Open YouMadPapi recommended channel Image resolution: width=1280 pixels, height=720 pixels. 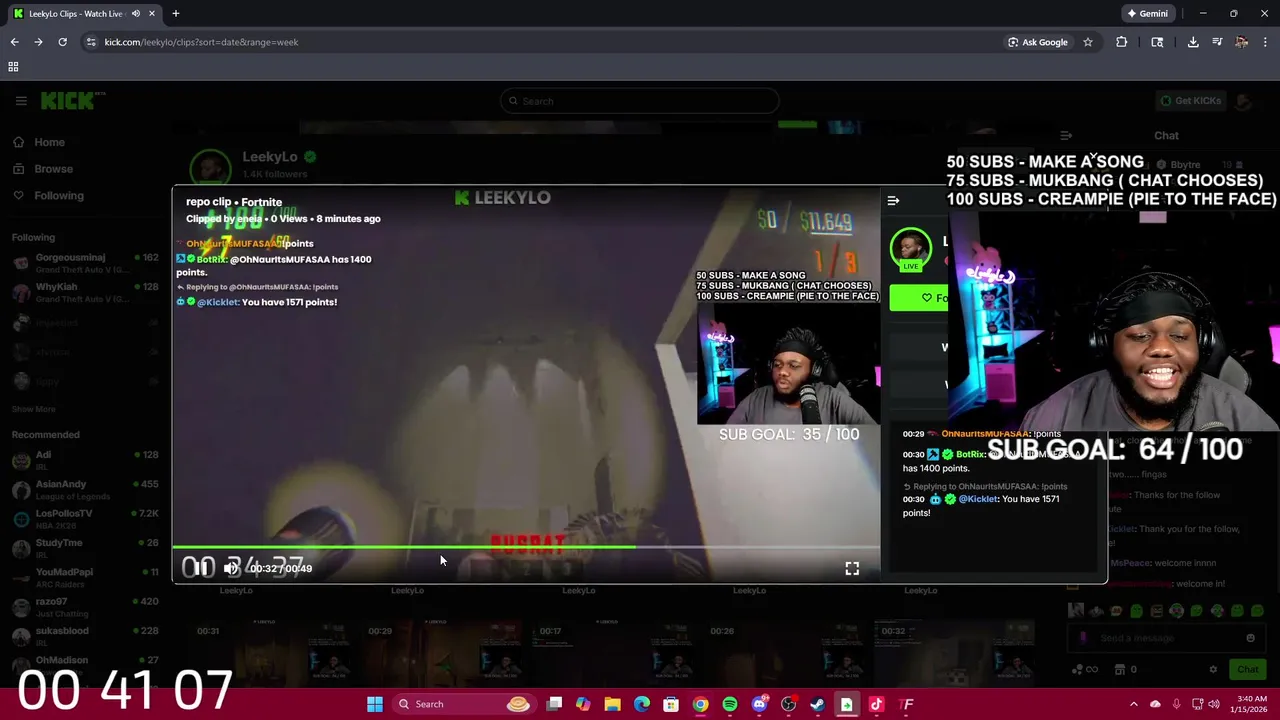[x=85, y=577]
